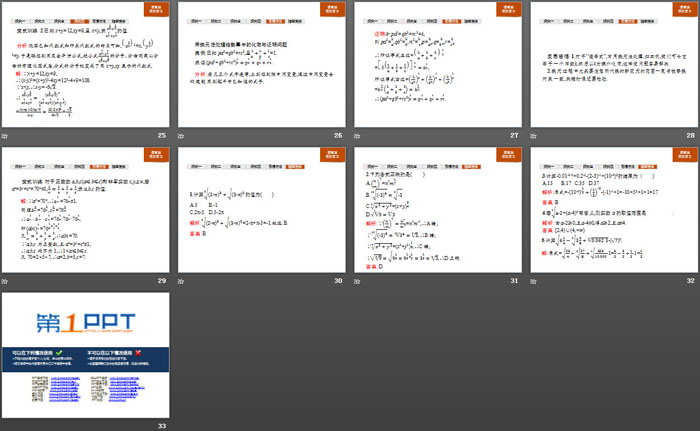700x431 pixels.
Task: Click the animation star icon under slide 28
Action: [x=533, y=136]
